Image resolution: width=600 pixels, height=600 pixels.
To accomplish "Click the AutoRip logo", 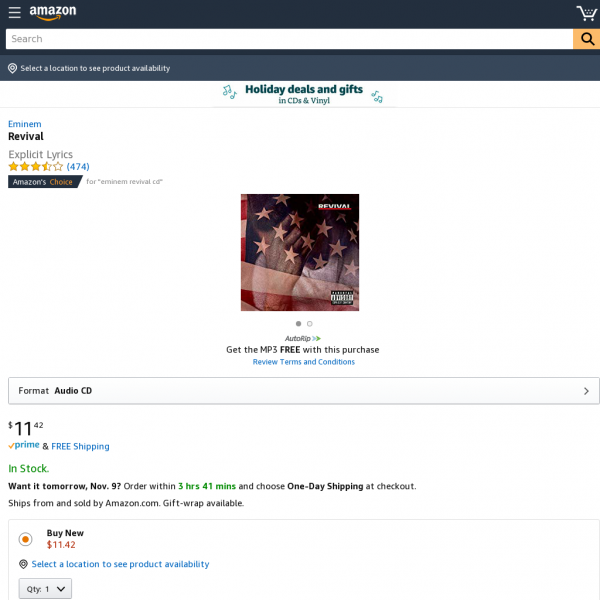I will tap(303, 338).
